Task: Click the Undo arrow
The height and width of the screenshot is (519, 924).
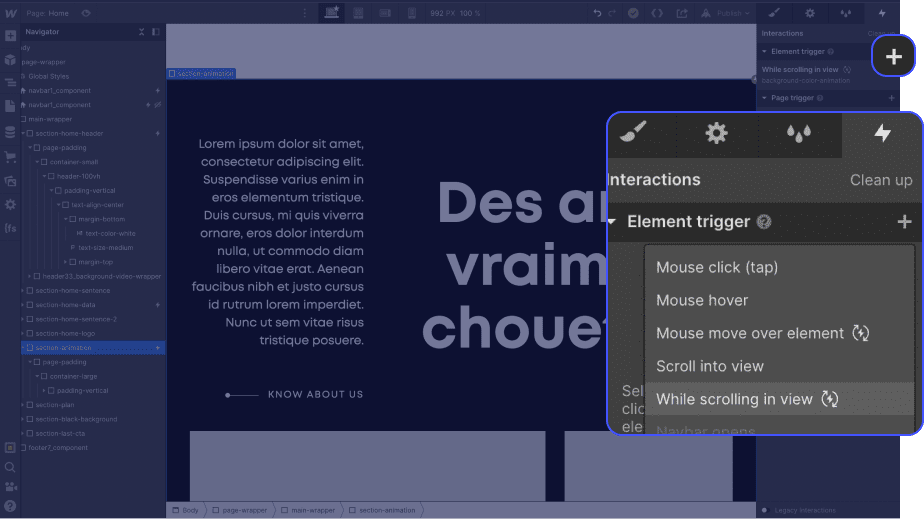Action: pyautogui.click(x=597, y=13)
